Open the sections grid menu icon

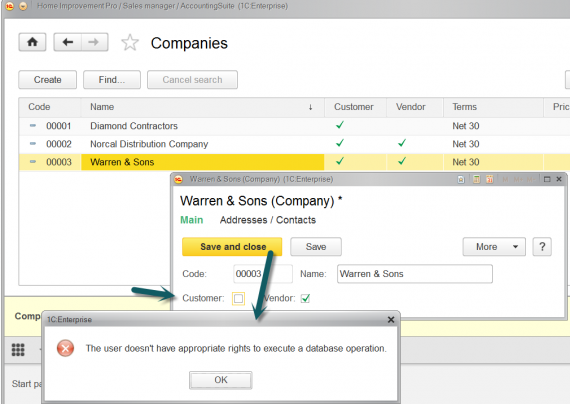click(x=18, y=349)
